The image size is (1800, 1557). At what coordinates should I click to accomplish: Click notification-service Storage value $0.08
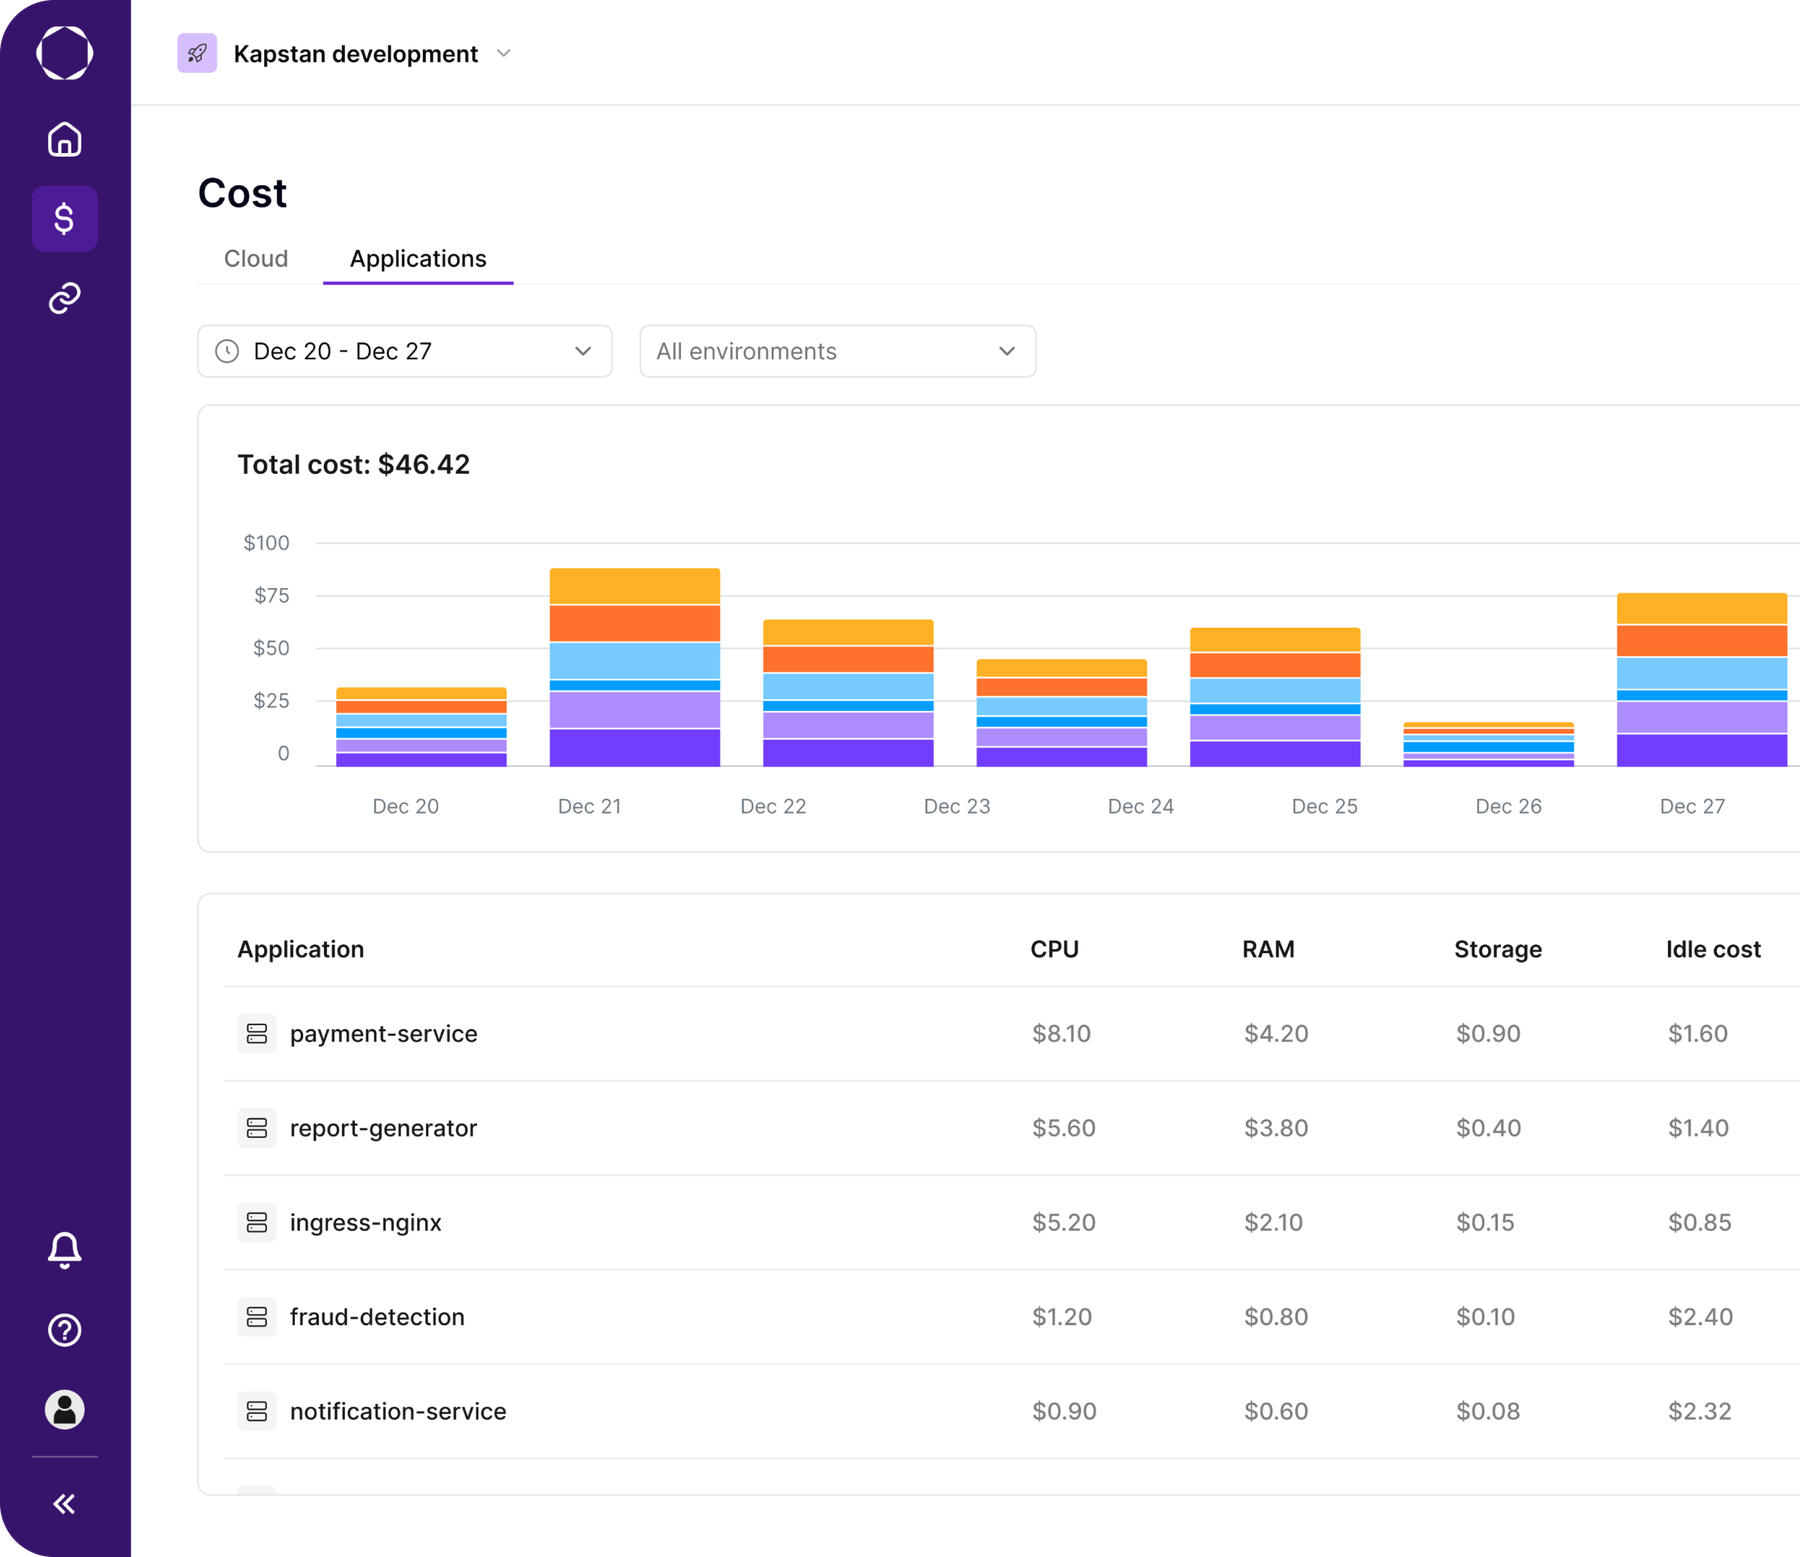click(1488, 1411)
